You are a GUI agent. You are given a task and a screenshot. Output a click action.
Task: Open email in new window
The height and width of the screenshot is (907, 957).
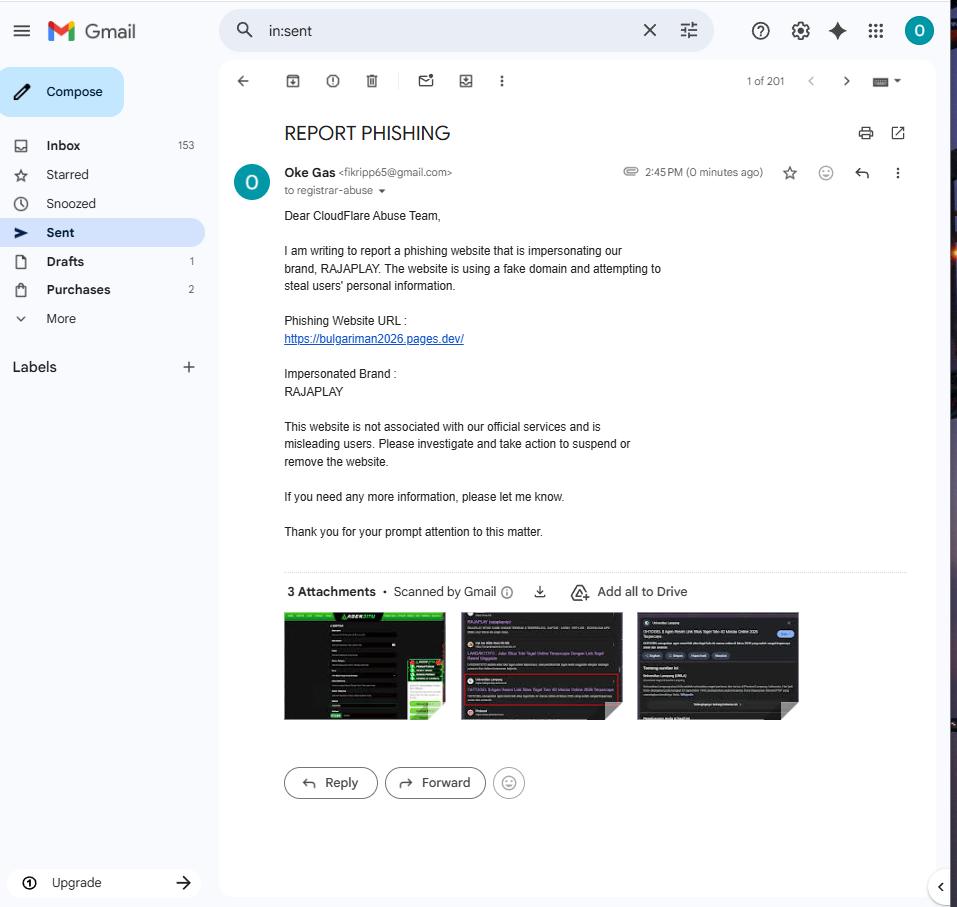point(898,133)
